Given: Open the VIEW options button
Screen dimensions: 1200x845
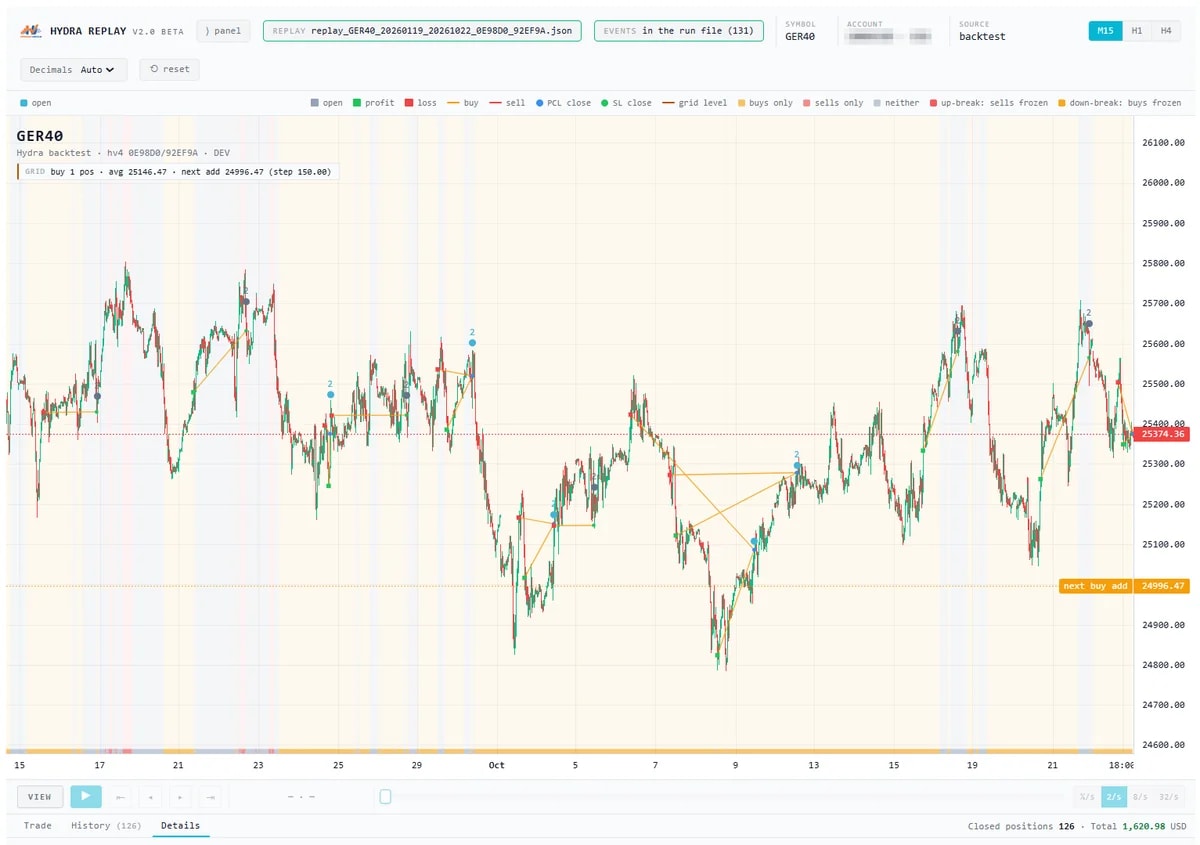Looking at the screenshot, I should click(x=40, y=797).
